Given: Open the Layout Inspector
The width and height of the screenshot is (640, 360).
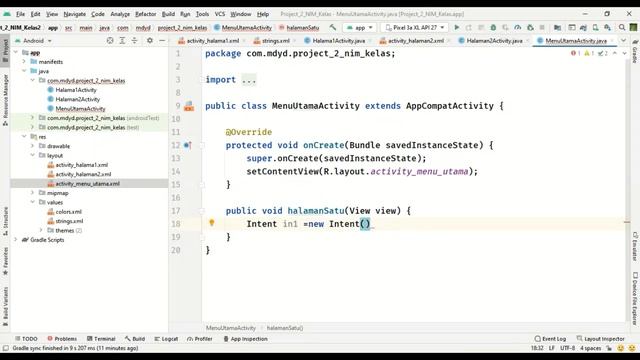Looking at the screenshot, I should pyautogui.click(x=600, y=339).
